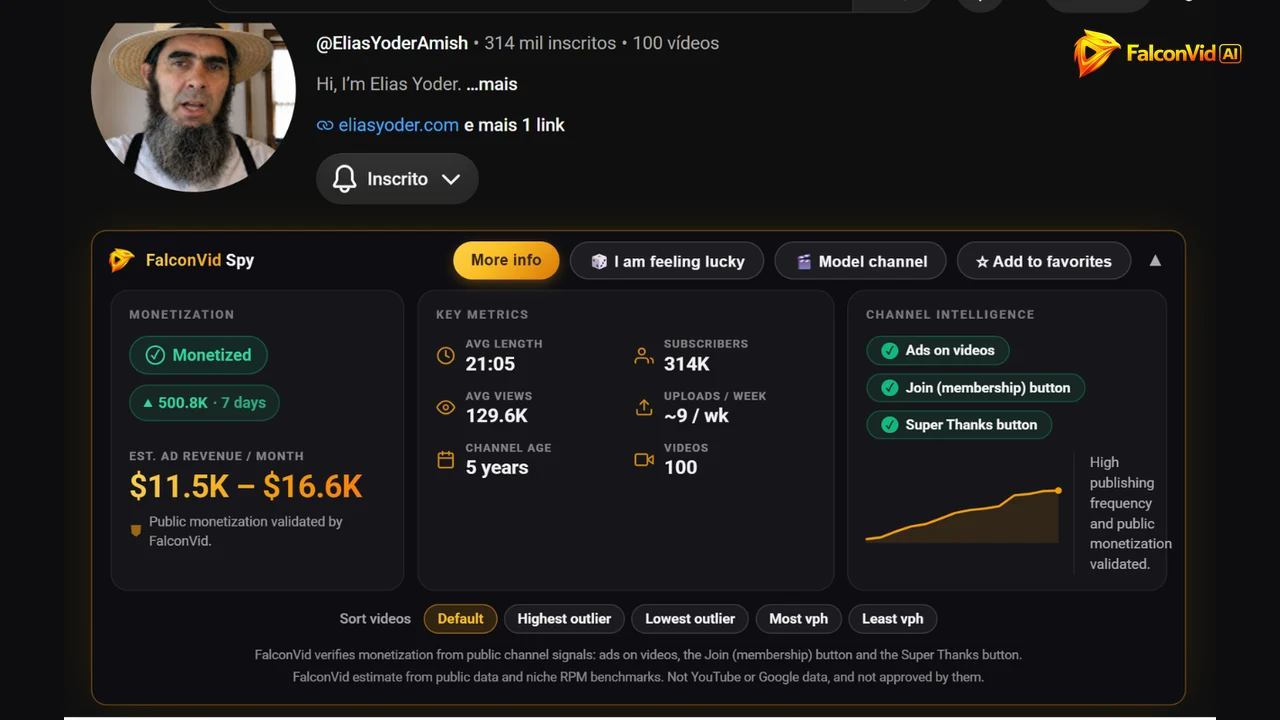Click the 500.8K · 7 days badge
The width and height of the screenshot is (1280, 720).
(x=204, y=403)
